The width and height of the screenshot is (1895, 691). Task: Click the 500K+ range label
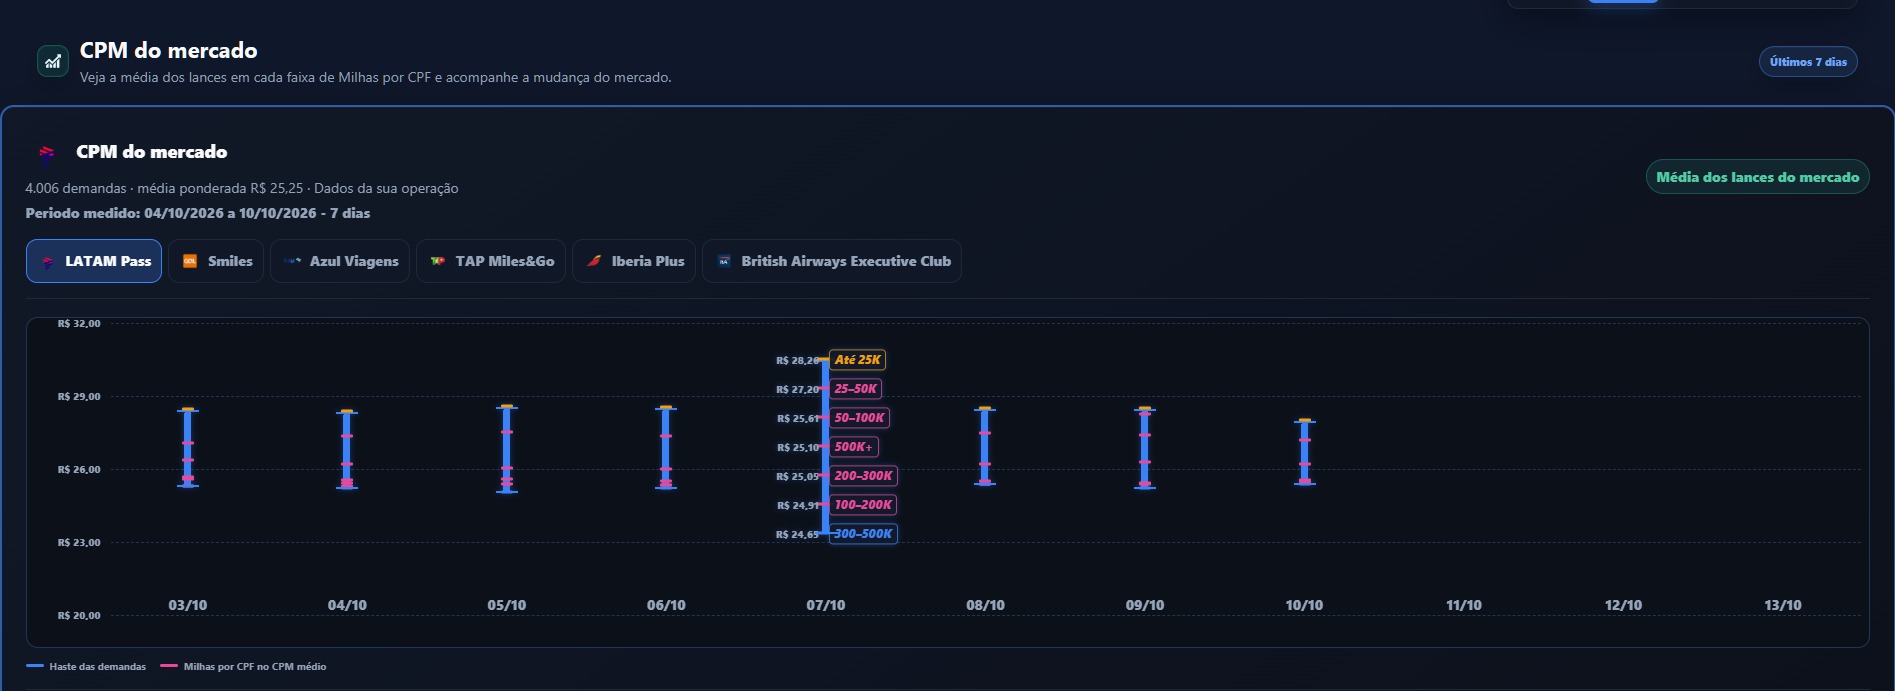point(854,447)
